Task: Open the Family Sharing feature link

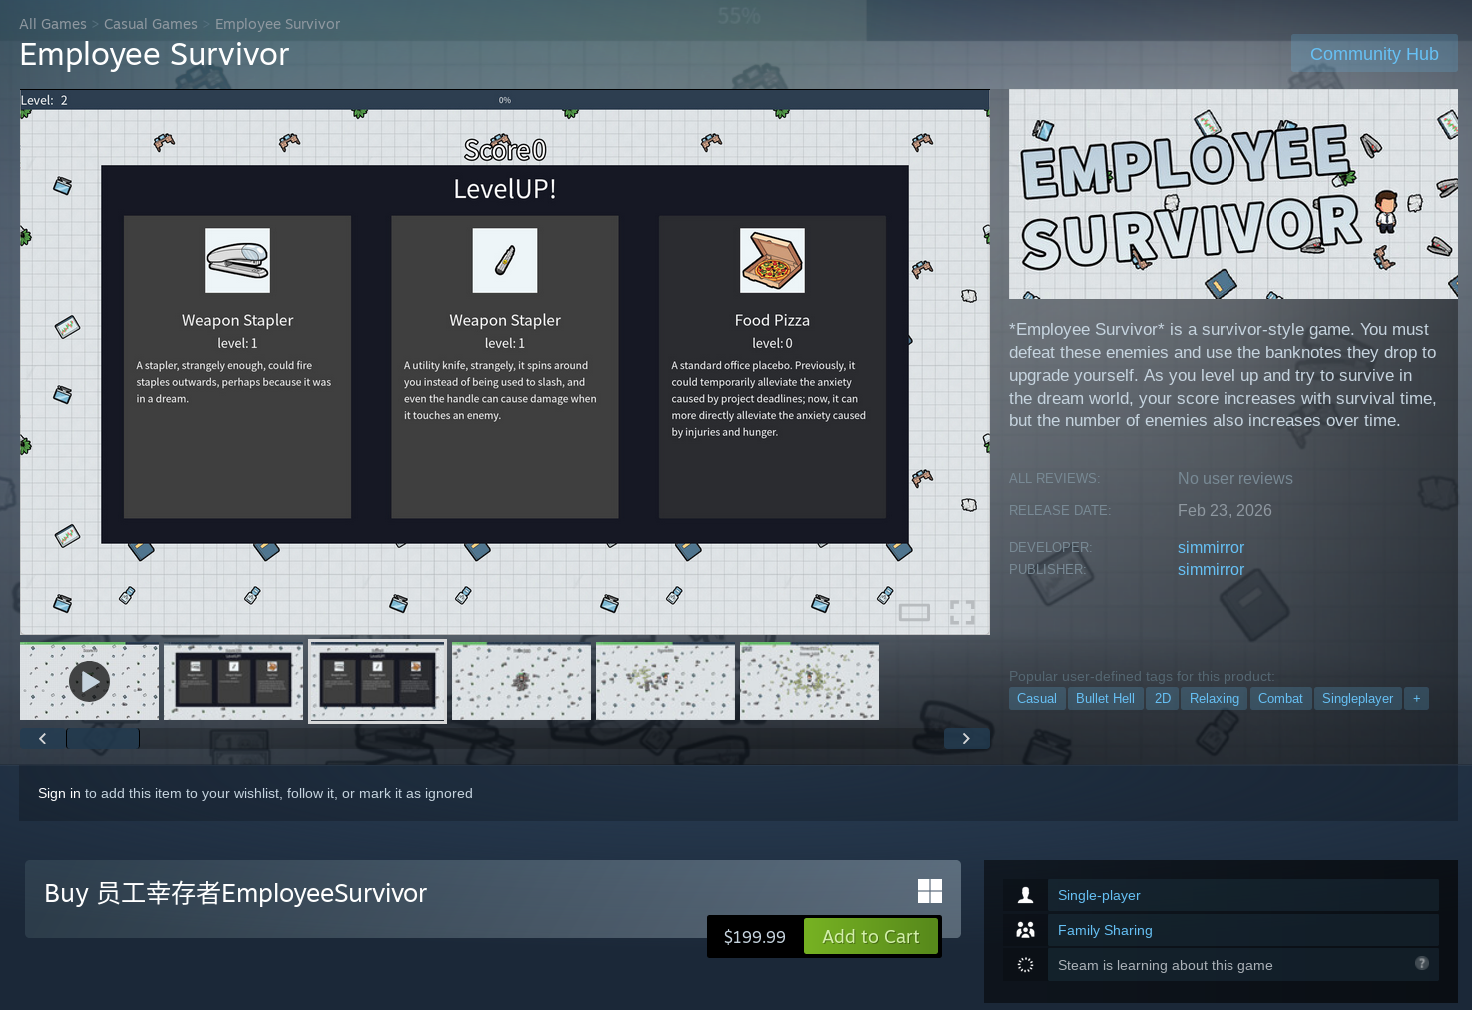Action: point(1105,930)
